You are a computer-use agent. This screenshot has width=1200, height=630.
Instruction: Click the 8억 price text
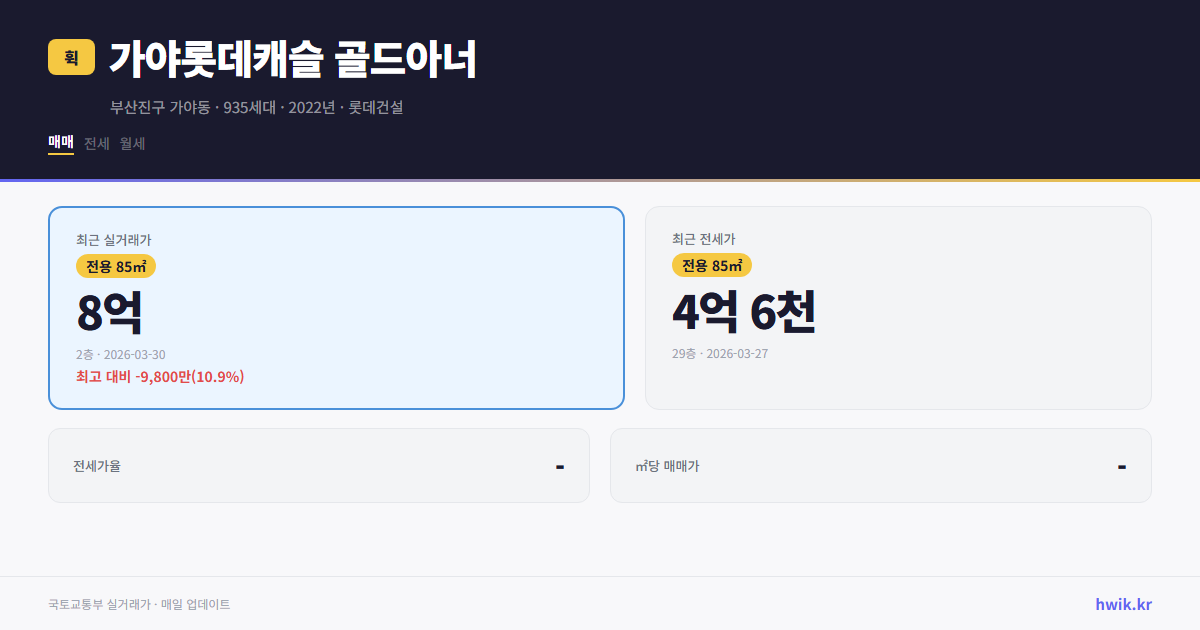(108, 312)
